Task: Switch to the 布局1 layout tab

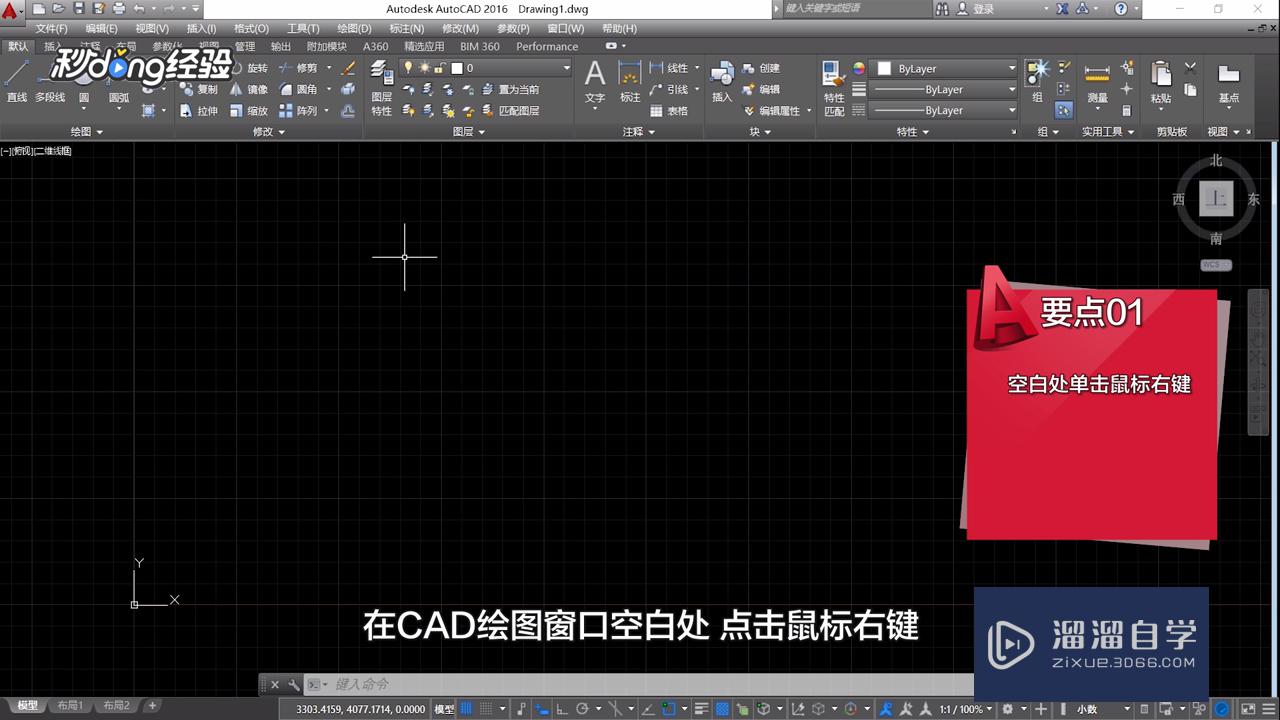Action: pyautogui.click(x=70, y=705)
